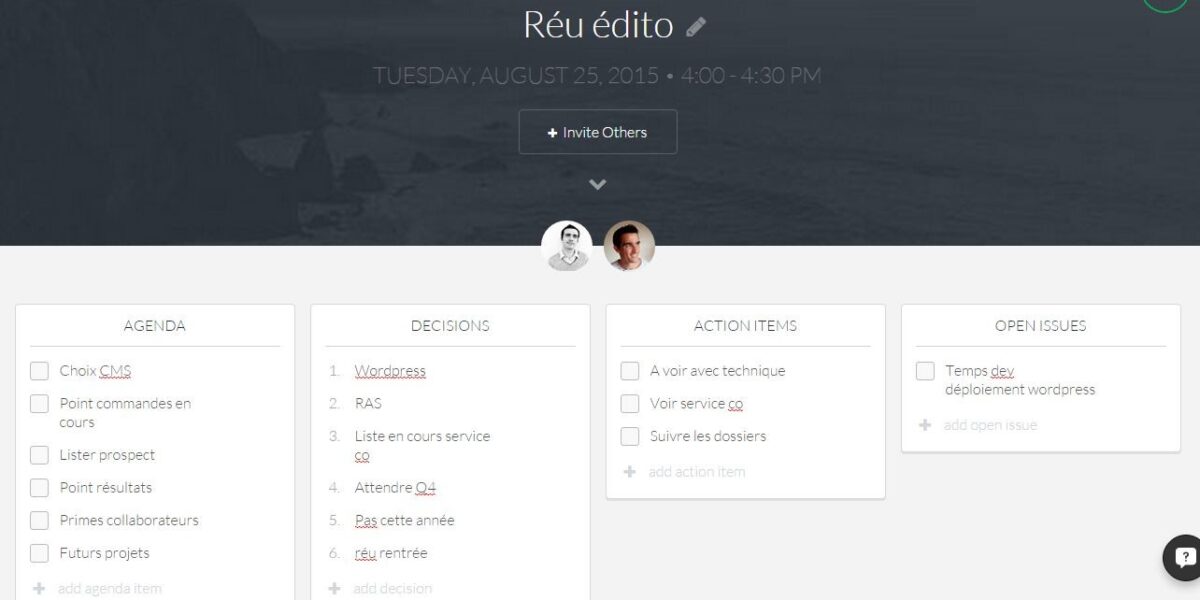Click the meeting date and time text
This screenshot has height=600, width=1200.
click(597, 75)
